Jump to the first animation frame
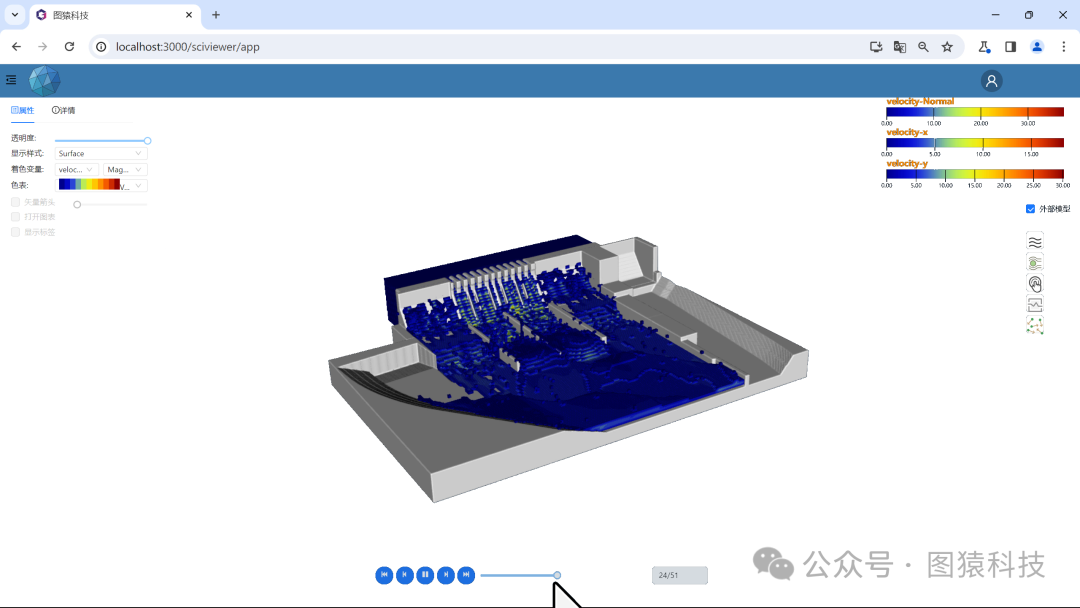 (x=384, y=575)
